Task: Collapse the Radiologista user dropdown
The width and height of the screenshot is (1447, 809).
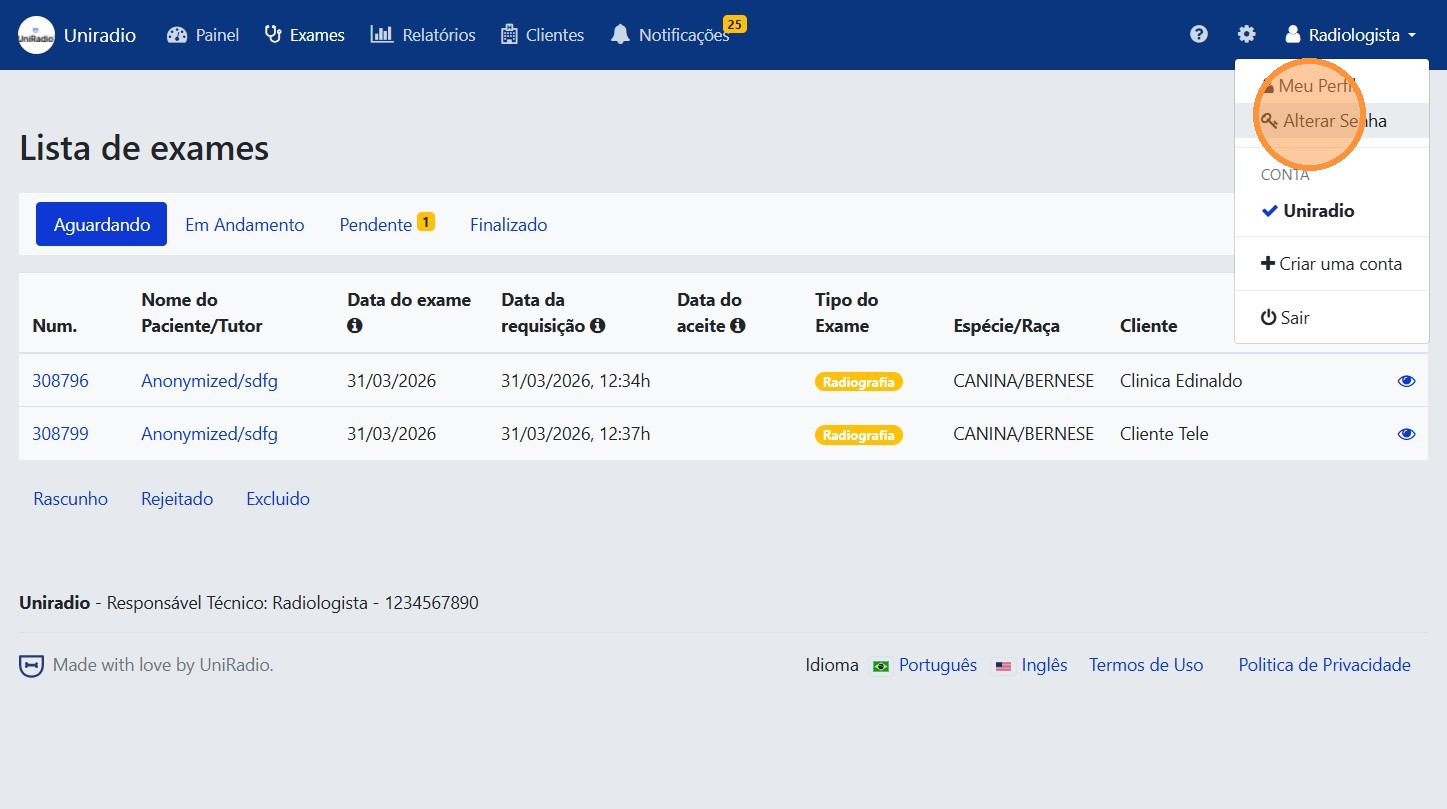Action: [1350, 35]
